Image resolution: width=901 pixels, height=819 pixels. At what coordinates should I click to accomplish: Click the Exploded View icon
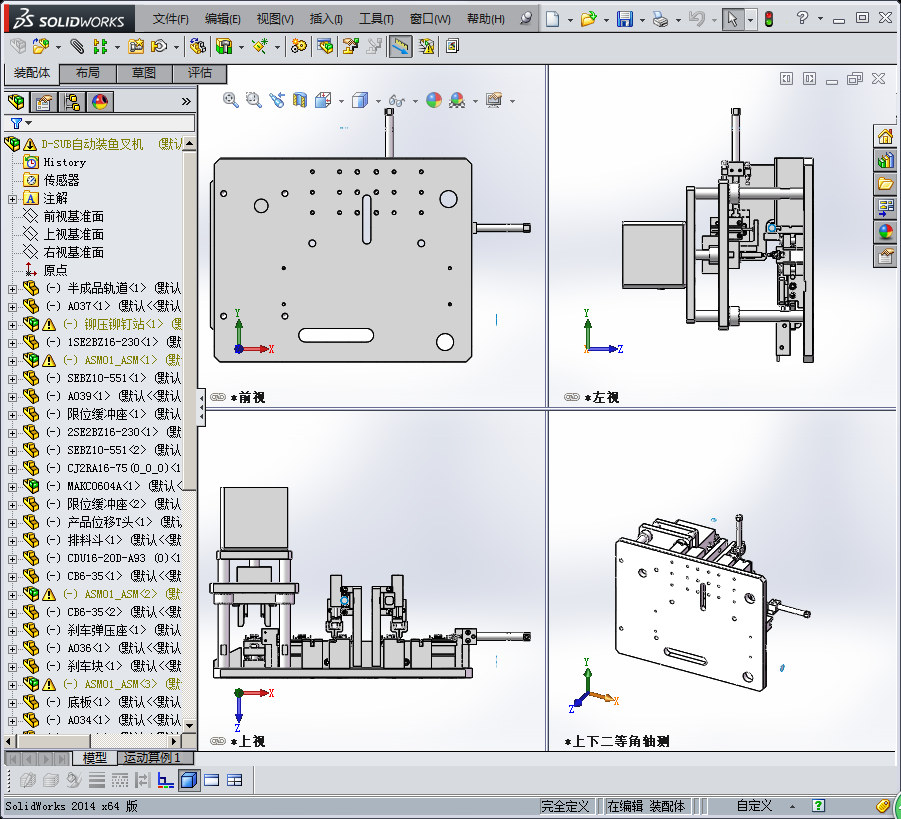[351, 46]
